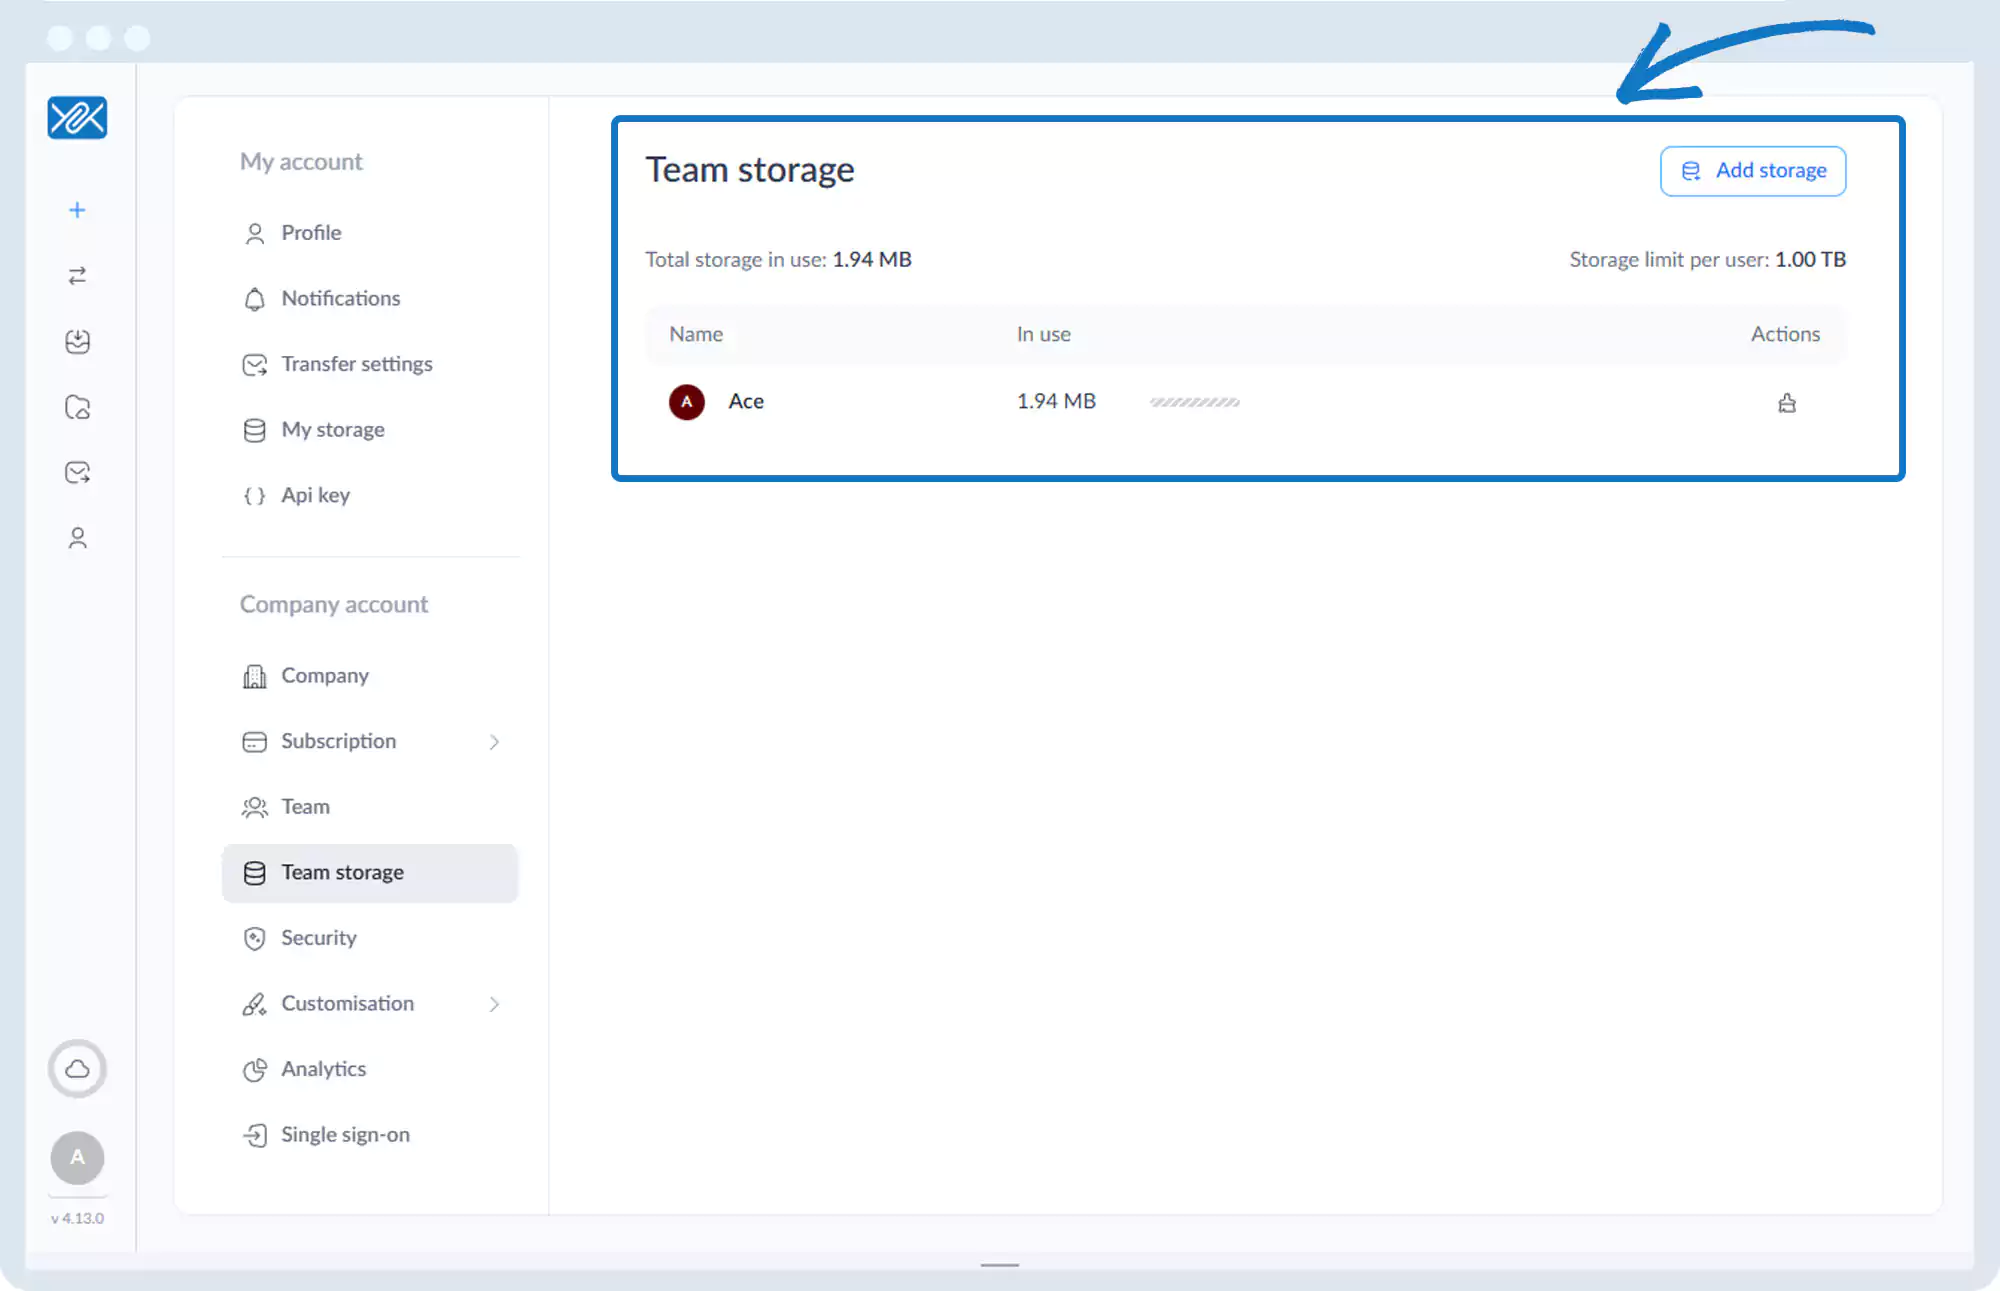Click the cleanup action icon in Ace's row
Screen dimensions: 2000x1291
pos(1787,403)
